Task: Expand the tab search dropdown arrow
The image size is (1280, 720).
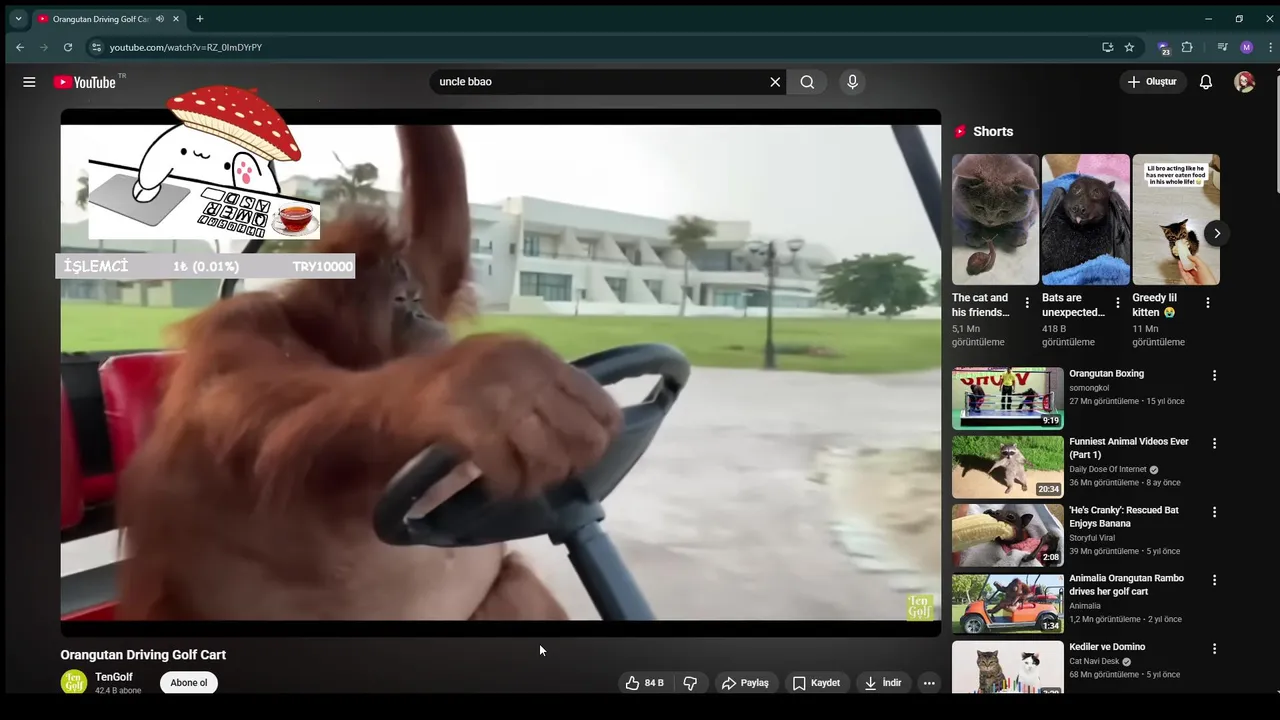Action: click(18, 19)
